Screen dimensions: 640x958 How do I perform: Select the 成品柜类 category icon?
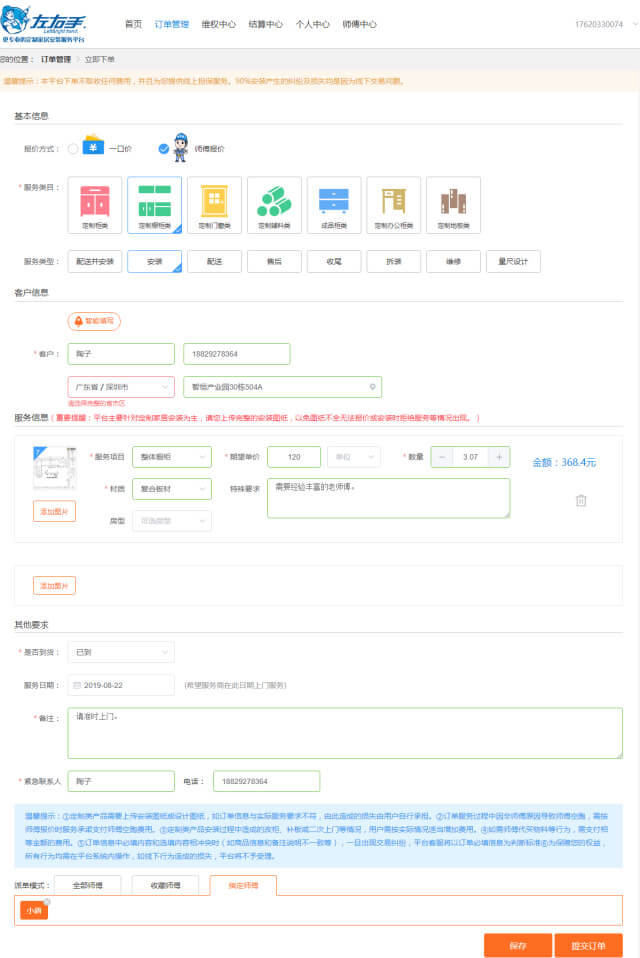tap(334, 204)
